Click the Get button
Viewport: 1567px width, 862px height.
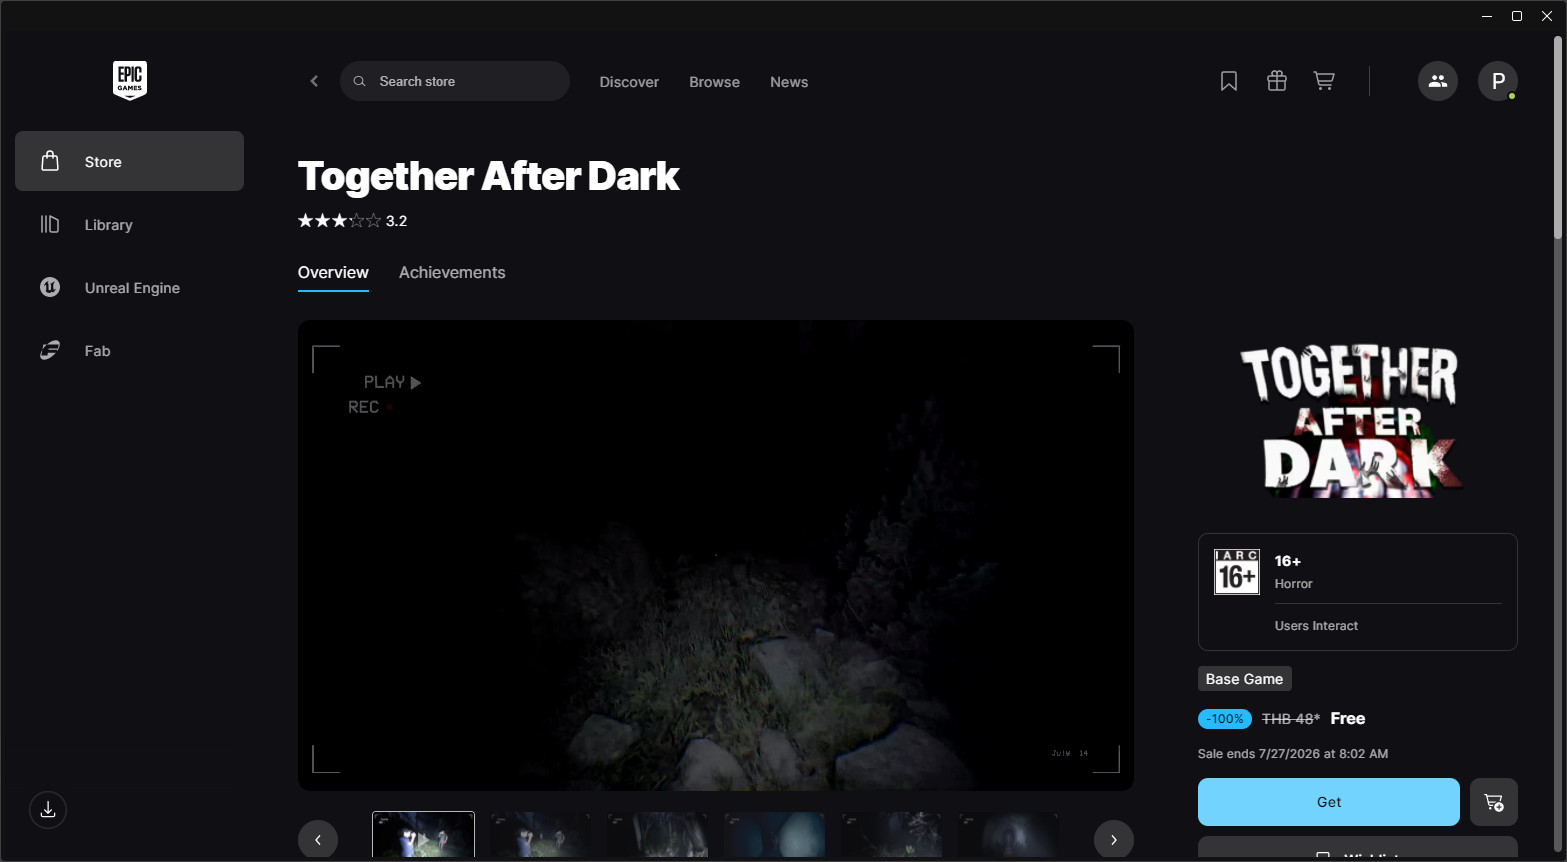pyautogui.click(x=1329, y=802)
